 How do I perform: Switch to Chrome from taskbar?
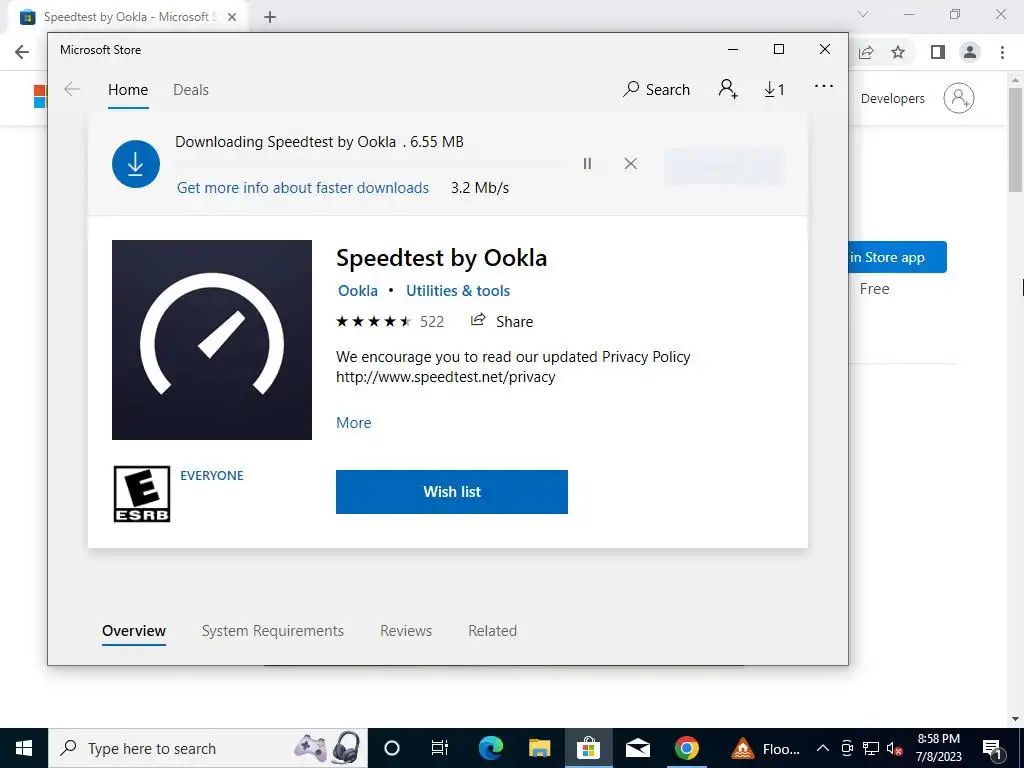pyautogui.click(x=686, y=748)
